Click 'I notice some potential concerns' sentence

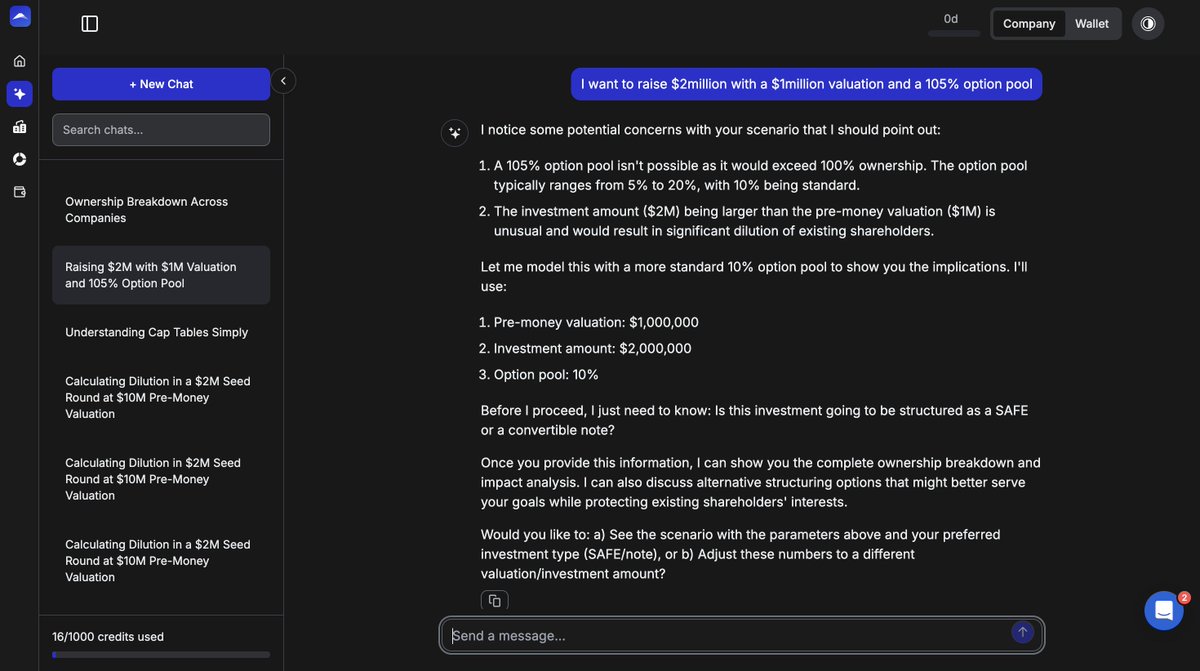711,129
